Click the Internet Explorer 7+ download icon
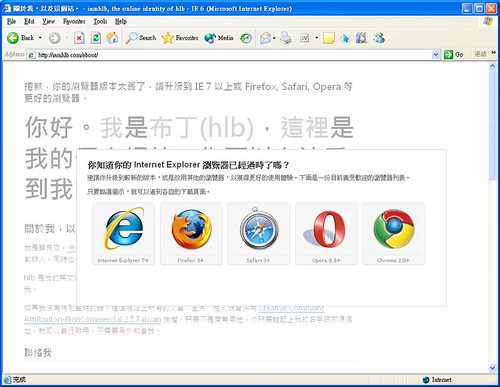The height and width of the screenshot is (387, 500). (x=124, y=234)
